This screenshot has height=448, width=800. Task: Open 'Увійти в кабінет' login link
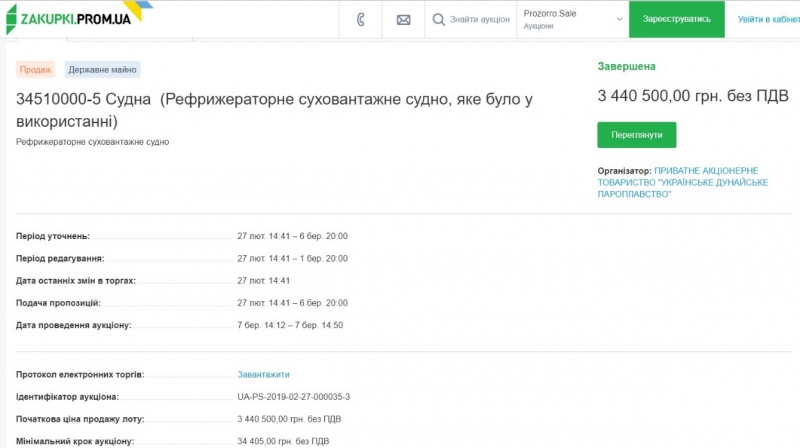click(767, 19)
